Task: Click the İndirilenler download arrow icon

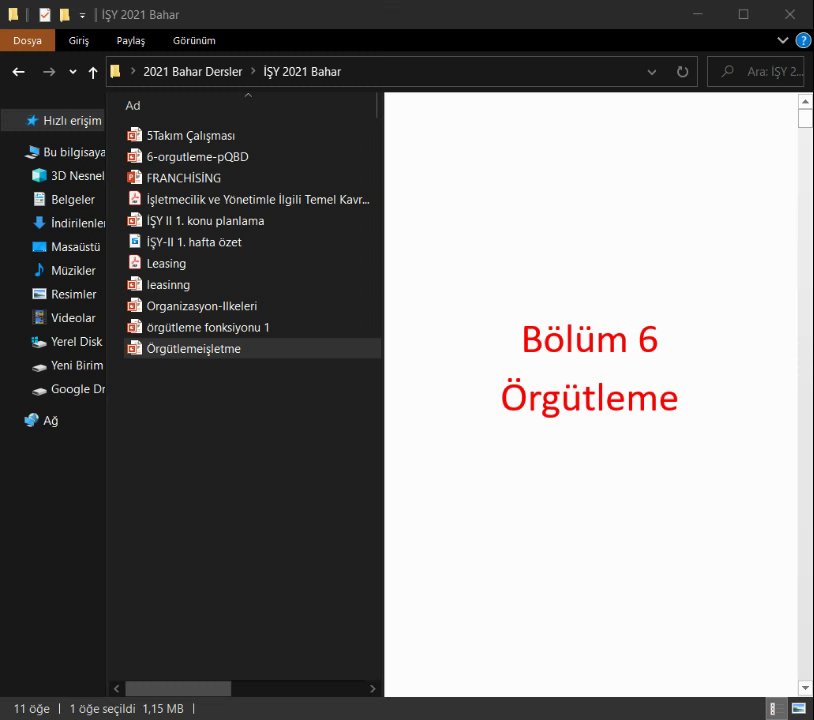Action: pyautogui.click(x=39, y=223)
